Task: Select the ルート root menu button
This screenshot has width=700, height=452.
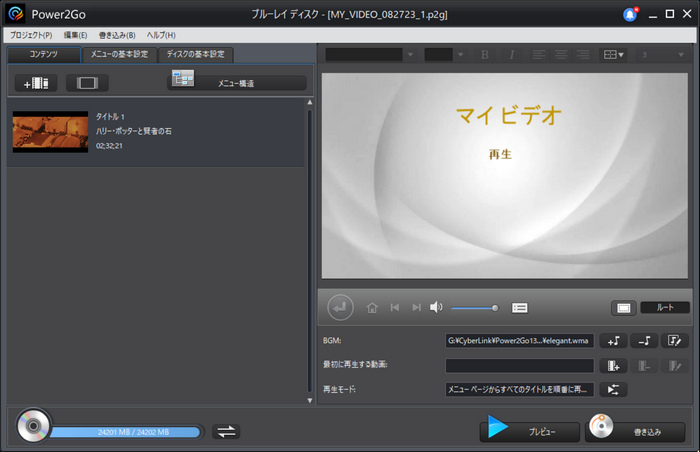Action: click(665, 307)
